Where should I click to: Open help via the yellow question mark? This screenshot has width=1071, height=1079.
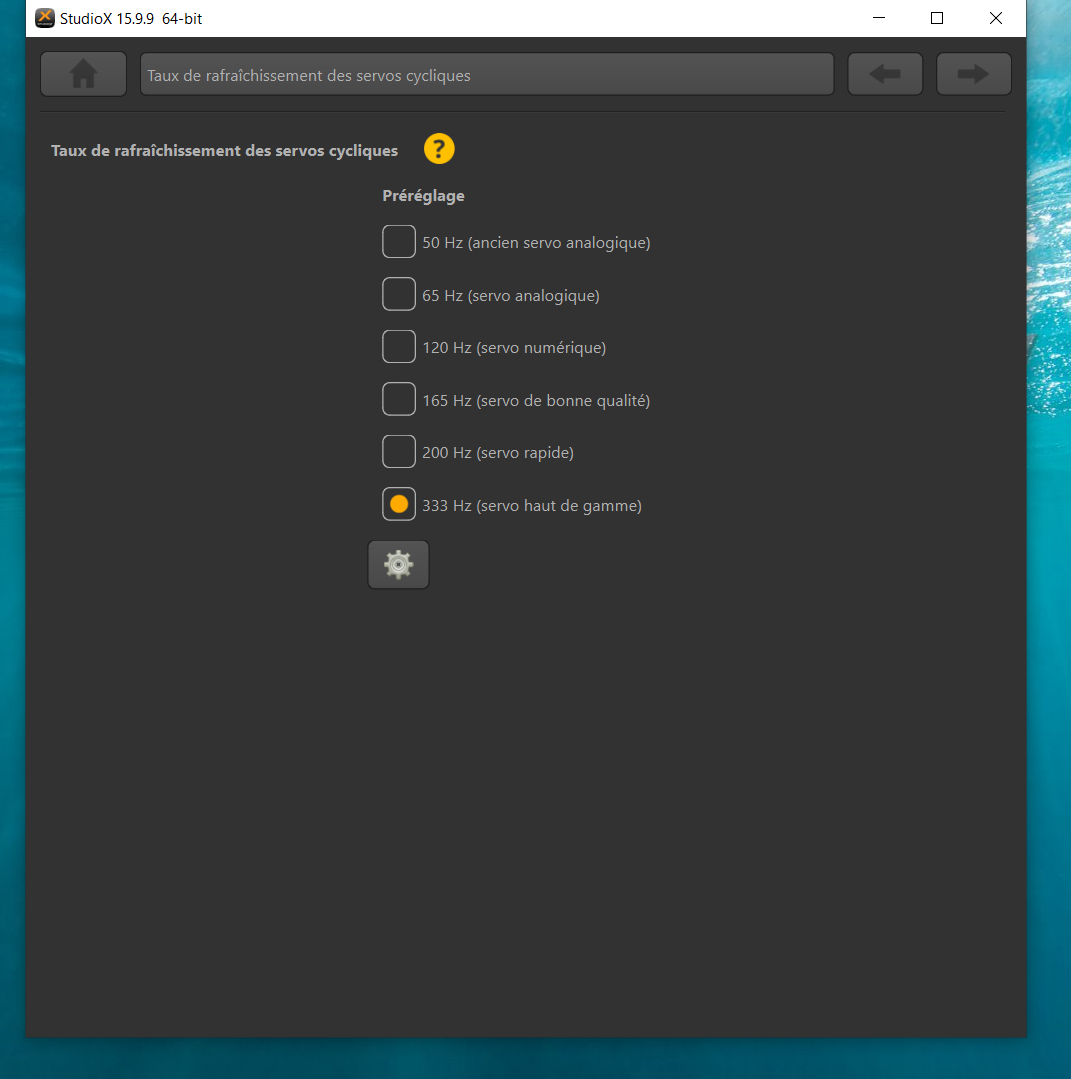click(x=439, y=149)
